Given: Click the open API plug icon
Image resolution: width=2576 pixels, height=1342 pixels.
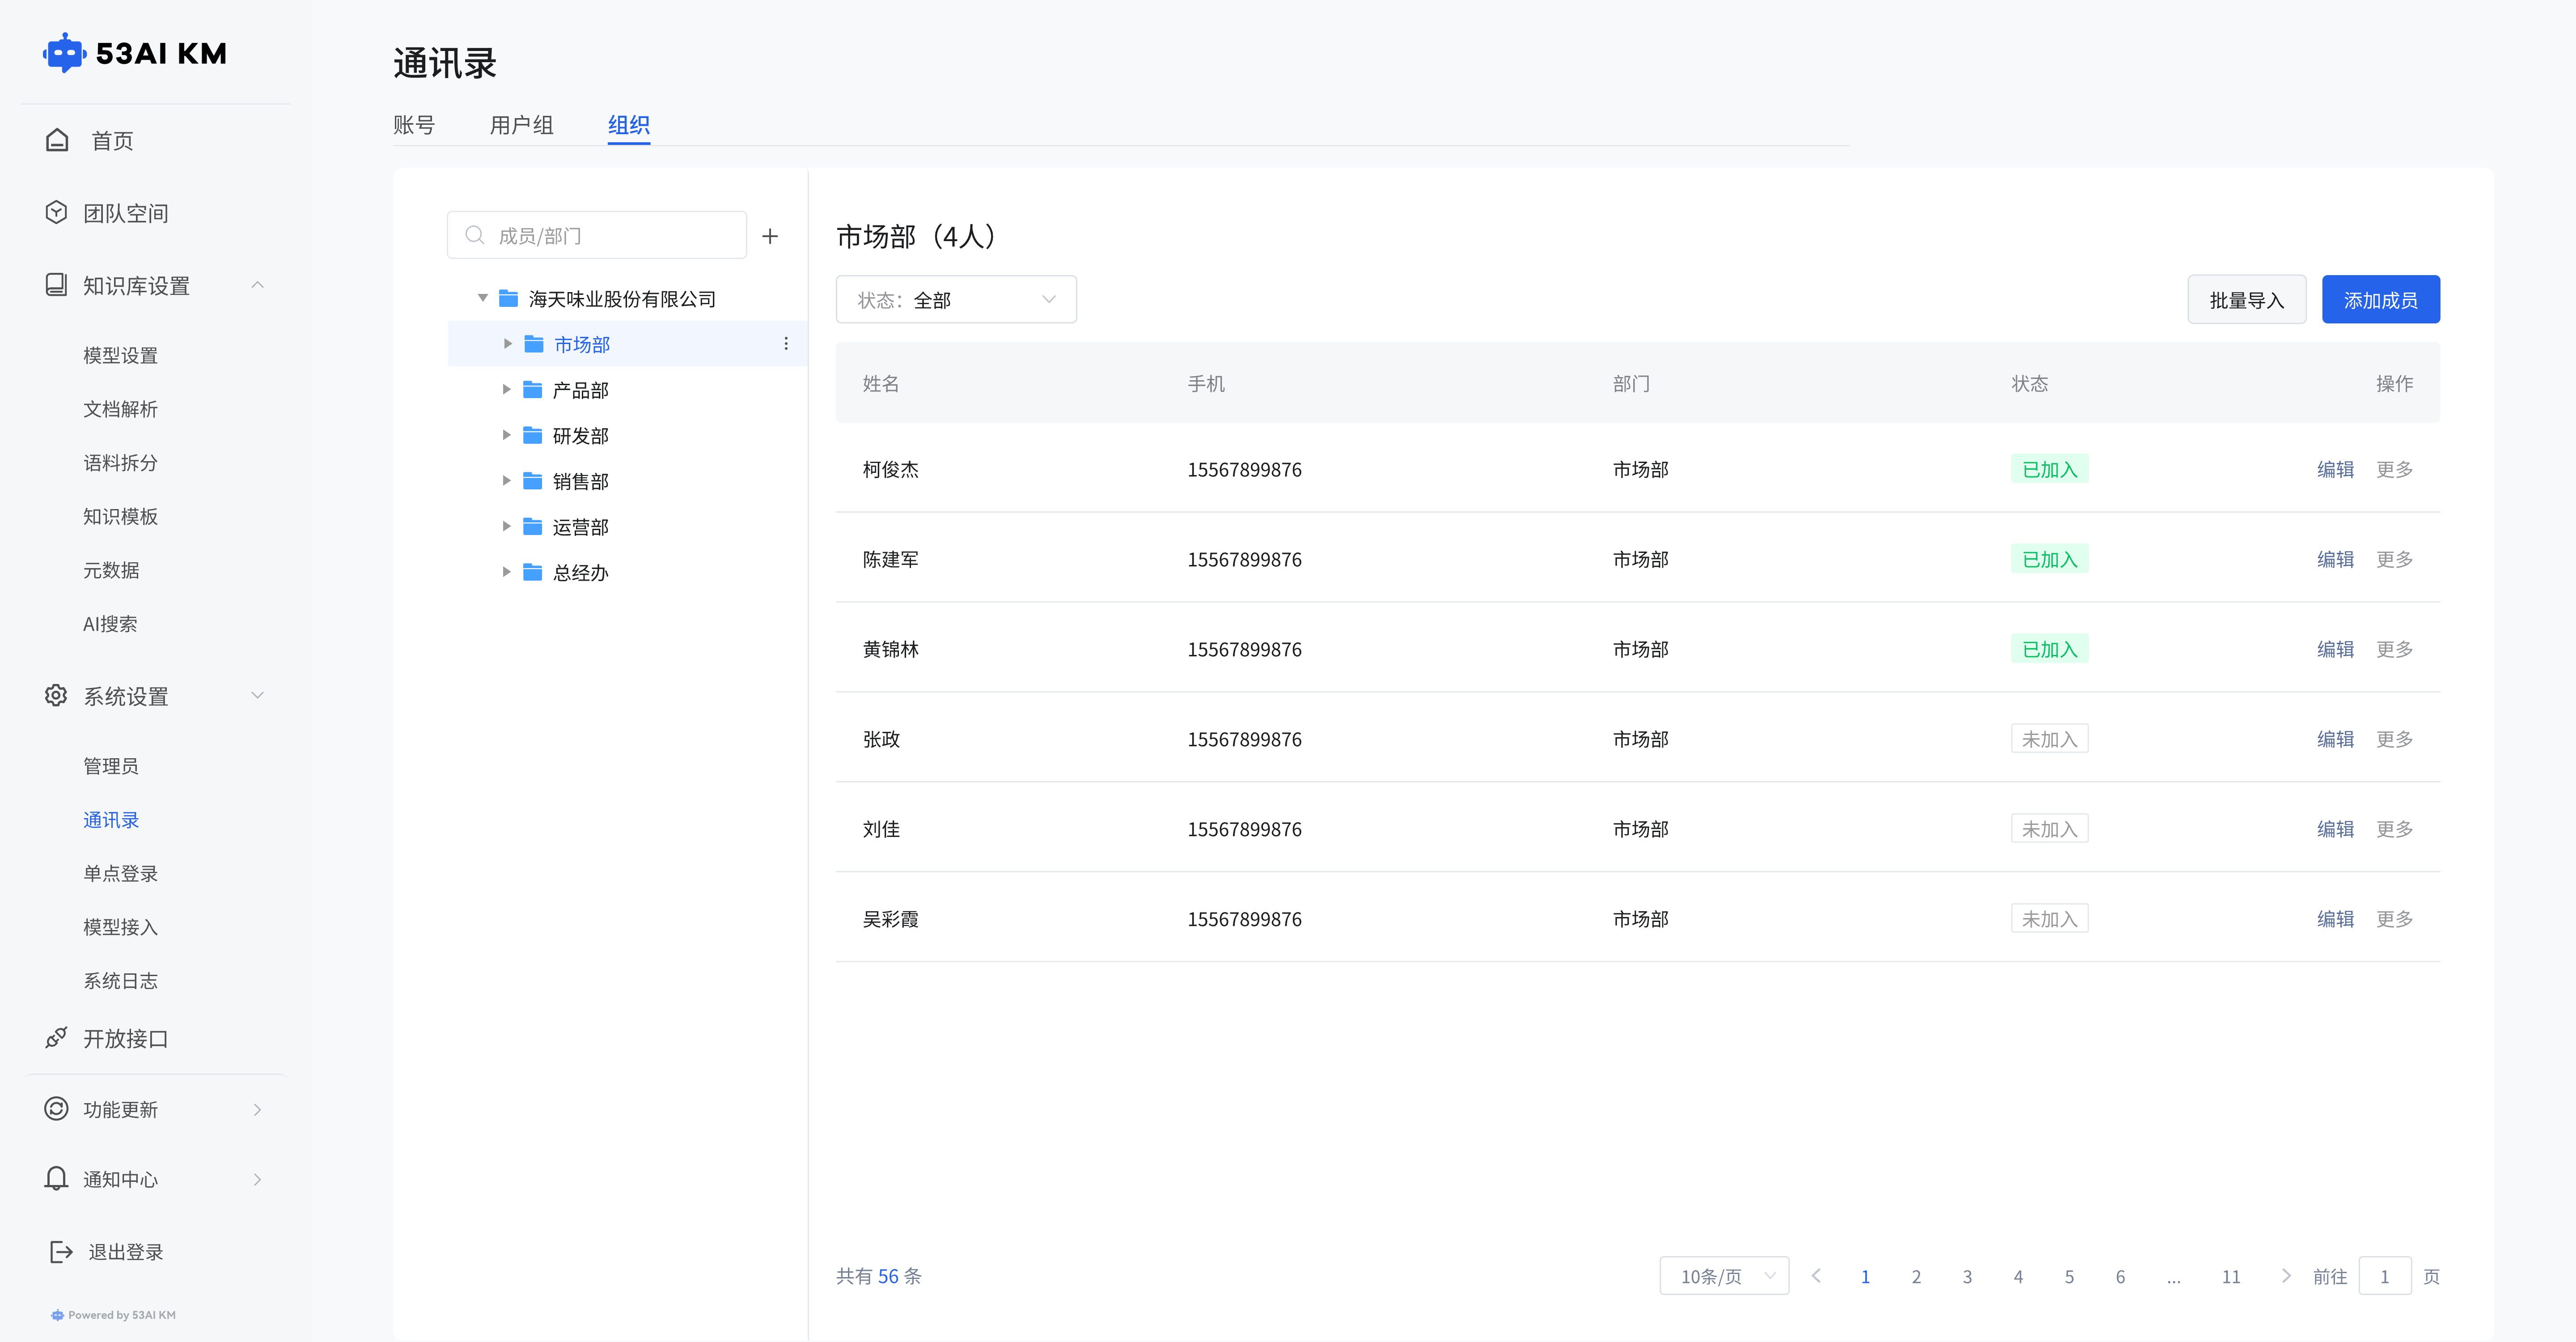Looking at the screenshot, I should pos(57,1038).
